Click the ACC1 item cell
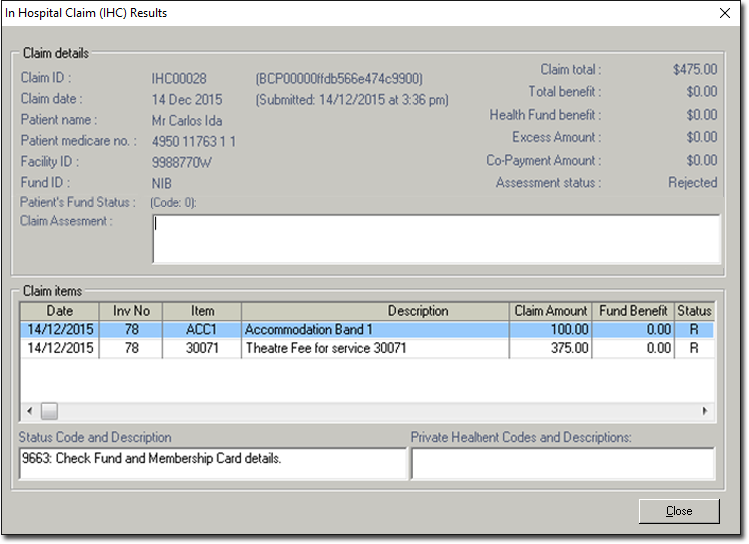 point(201,329)
